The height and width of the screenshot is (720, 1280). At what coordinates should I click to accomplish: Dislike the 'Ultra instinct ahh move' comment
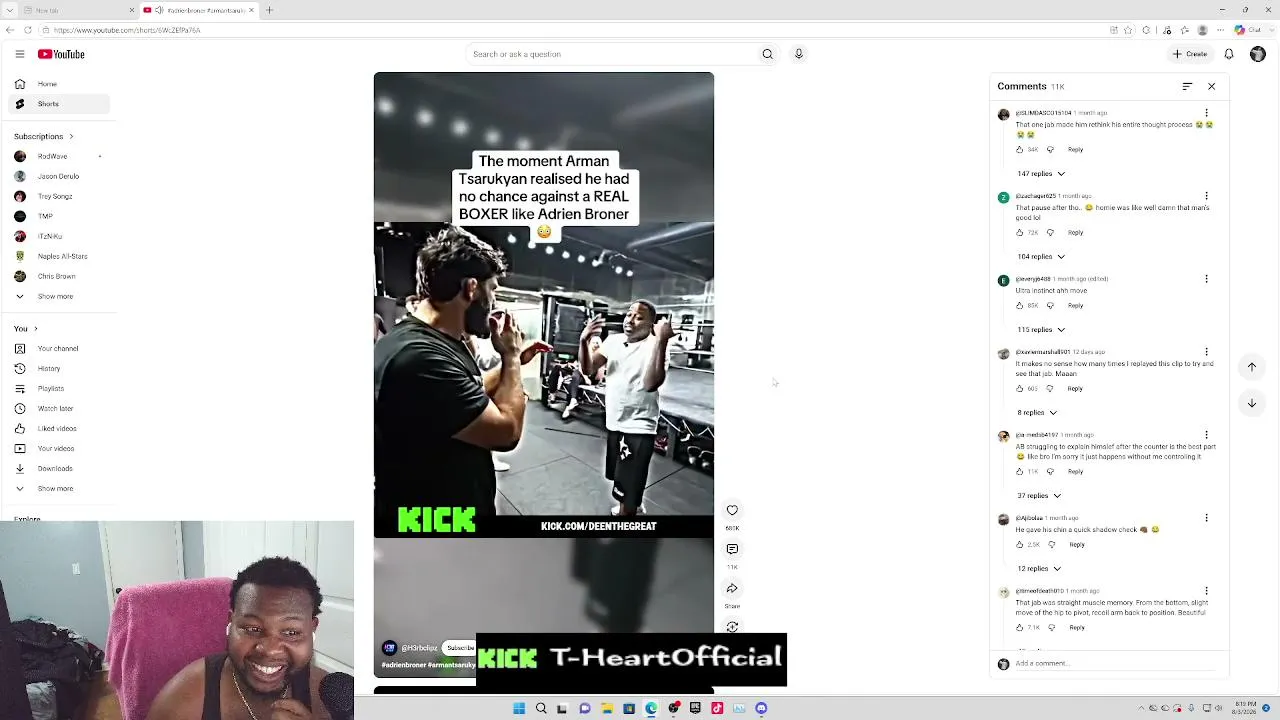(x=1050, y=306)
